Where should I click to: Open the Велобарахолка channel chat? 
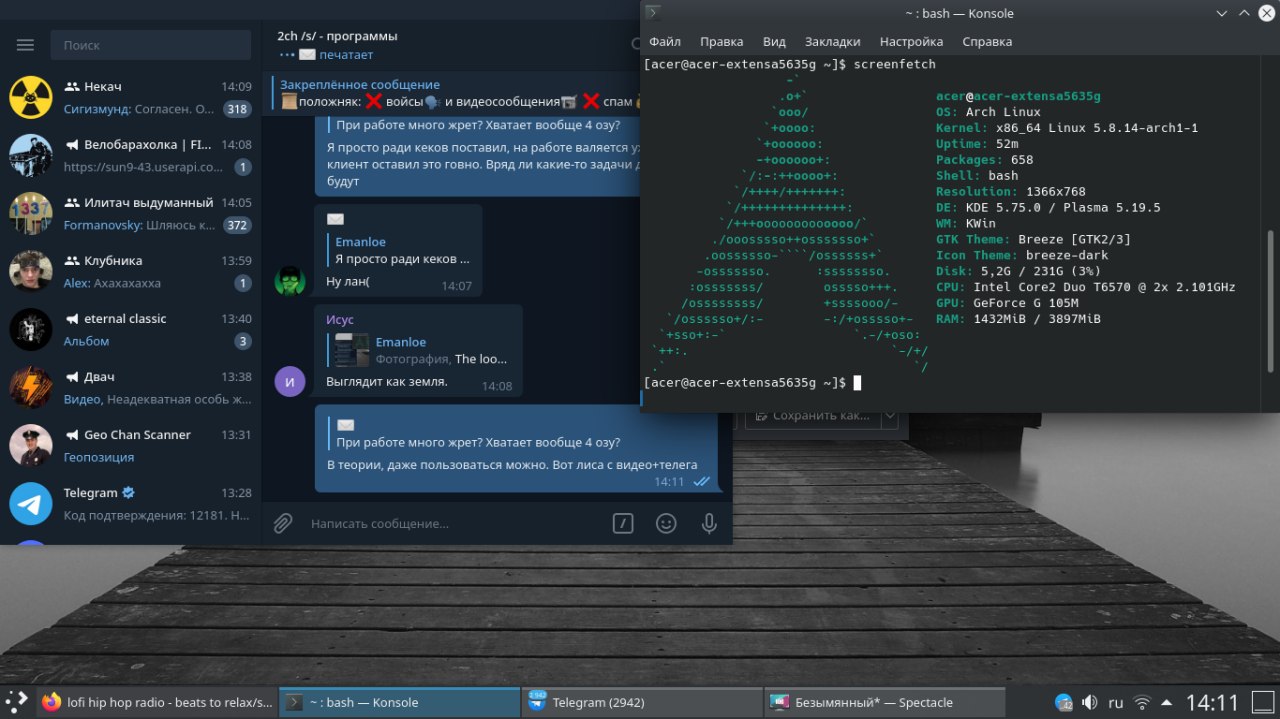click(130, 156)
